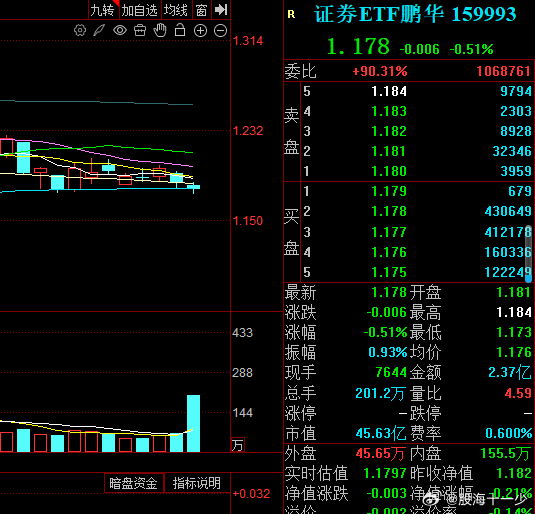Select buy level 3 price 1.177
The image size is (535, 514).
click(389, 232)
